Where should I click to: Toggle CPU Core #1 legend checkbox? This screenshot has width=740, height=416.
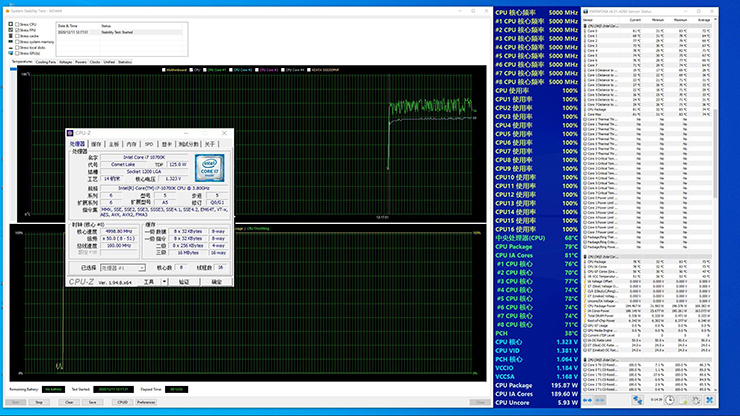[x=205, y=70]
